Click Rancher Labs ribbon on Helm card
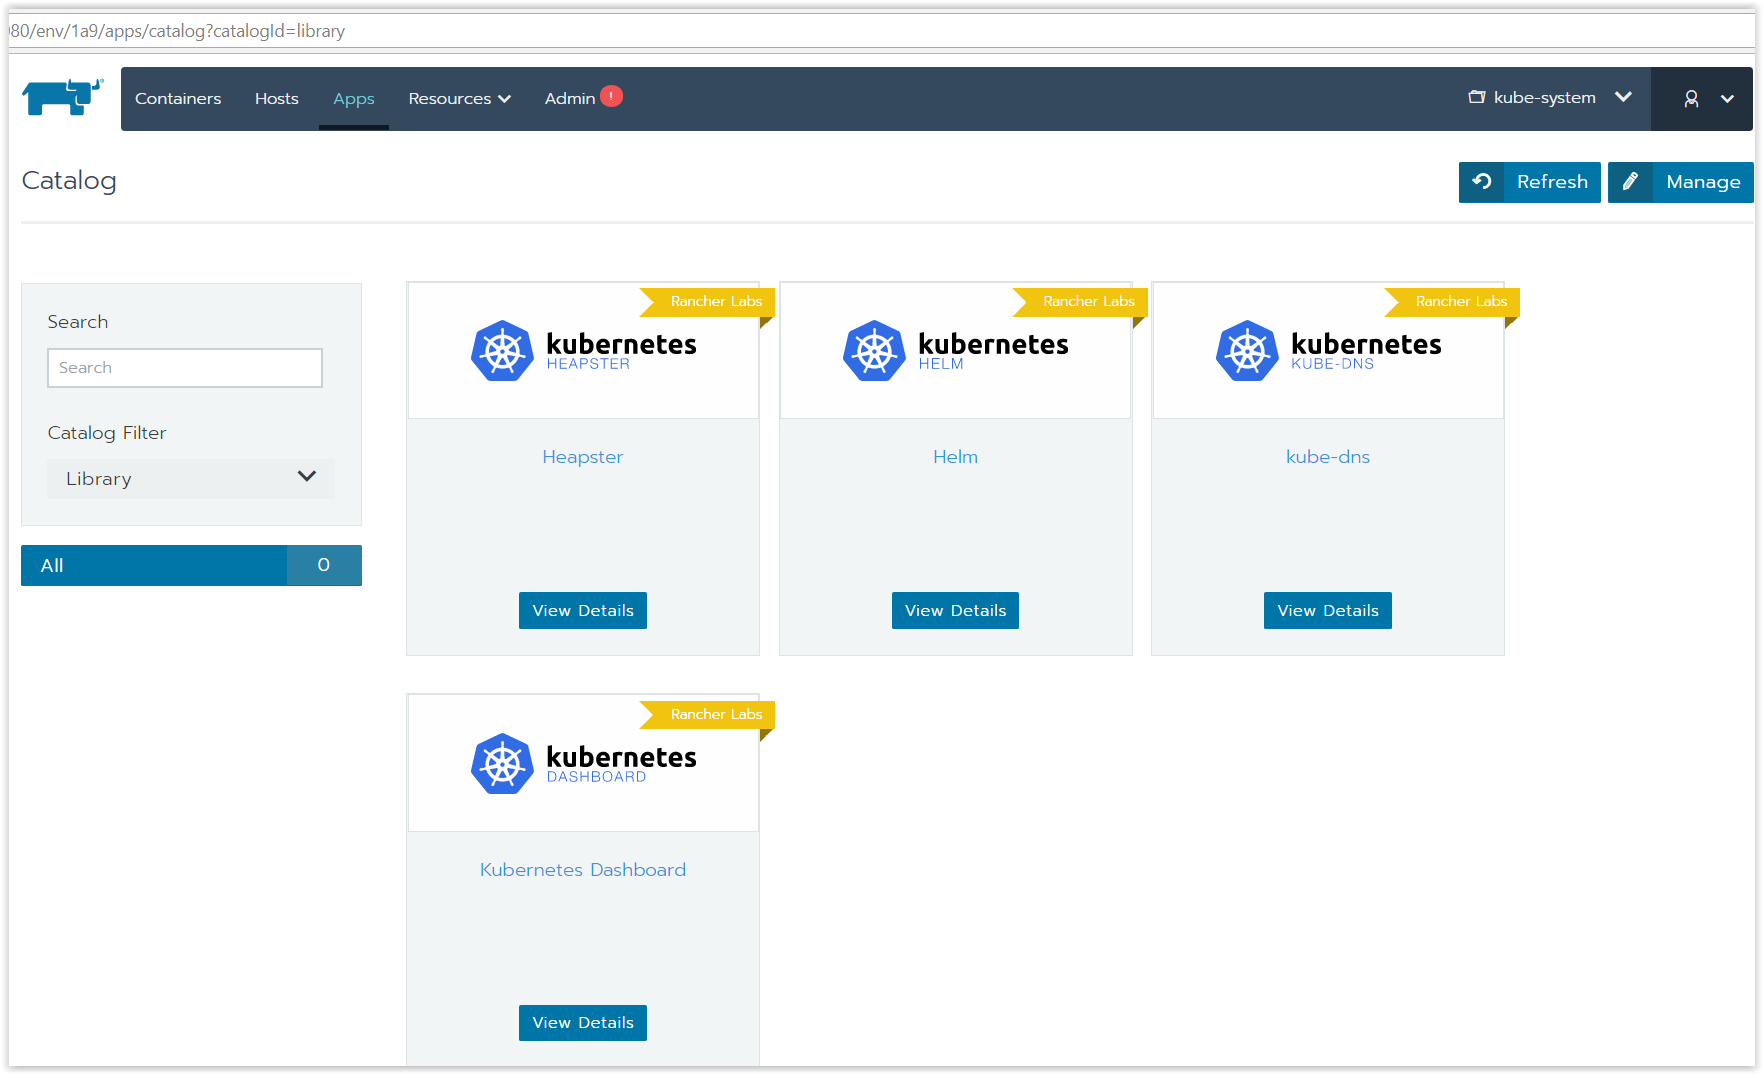This screenshot has width=1763, height=1074. click(x=1080, y=302)
